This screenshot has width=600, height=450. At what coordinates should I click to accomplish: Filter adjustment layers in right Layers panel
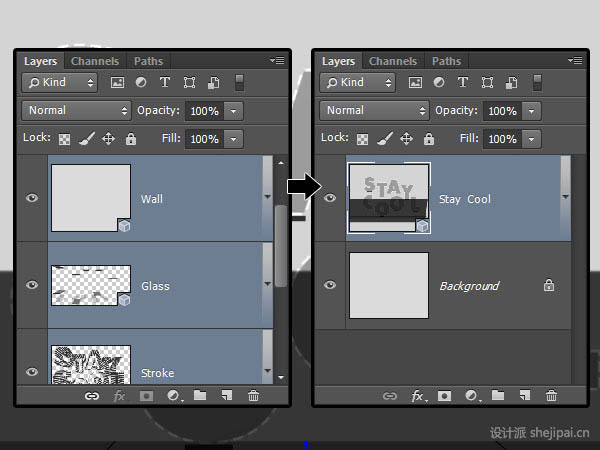(x=439, y=82)
